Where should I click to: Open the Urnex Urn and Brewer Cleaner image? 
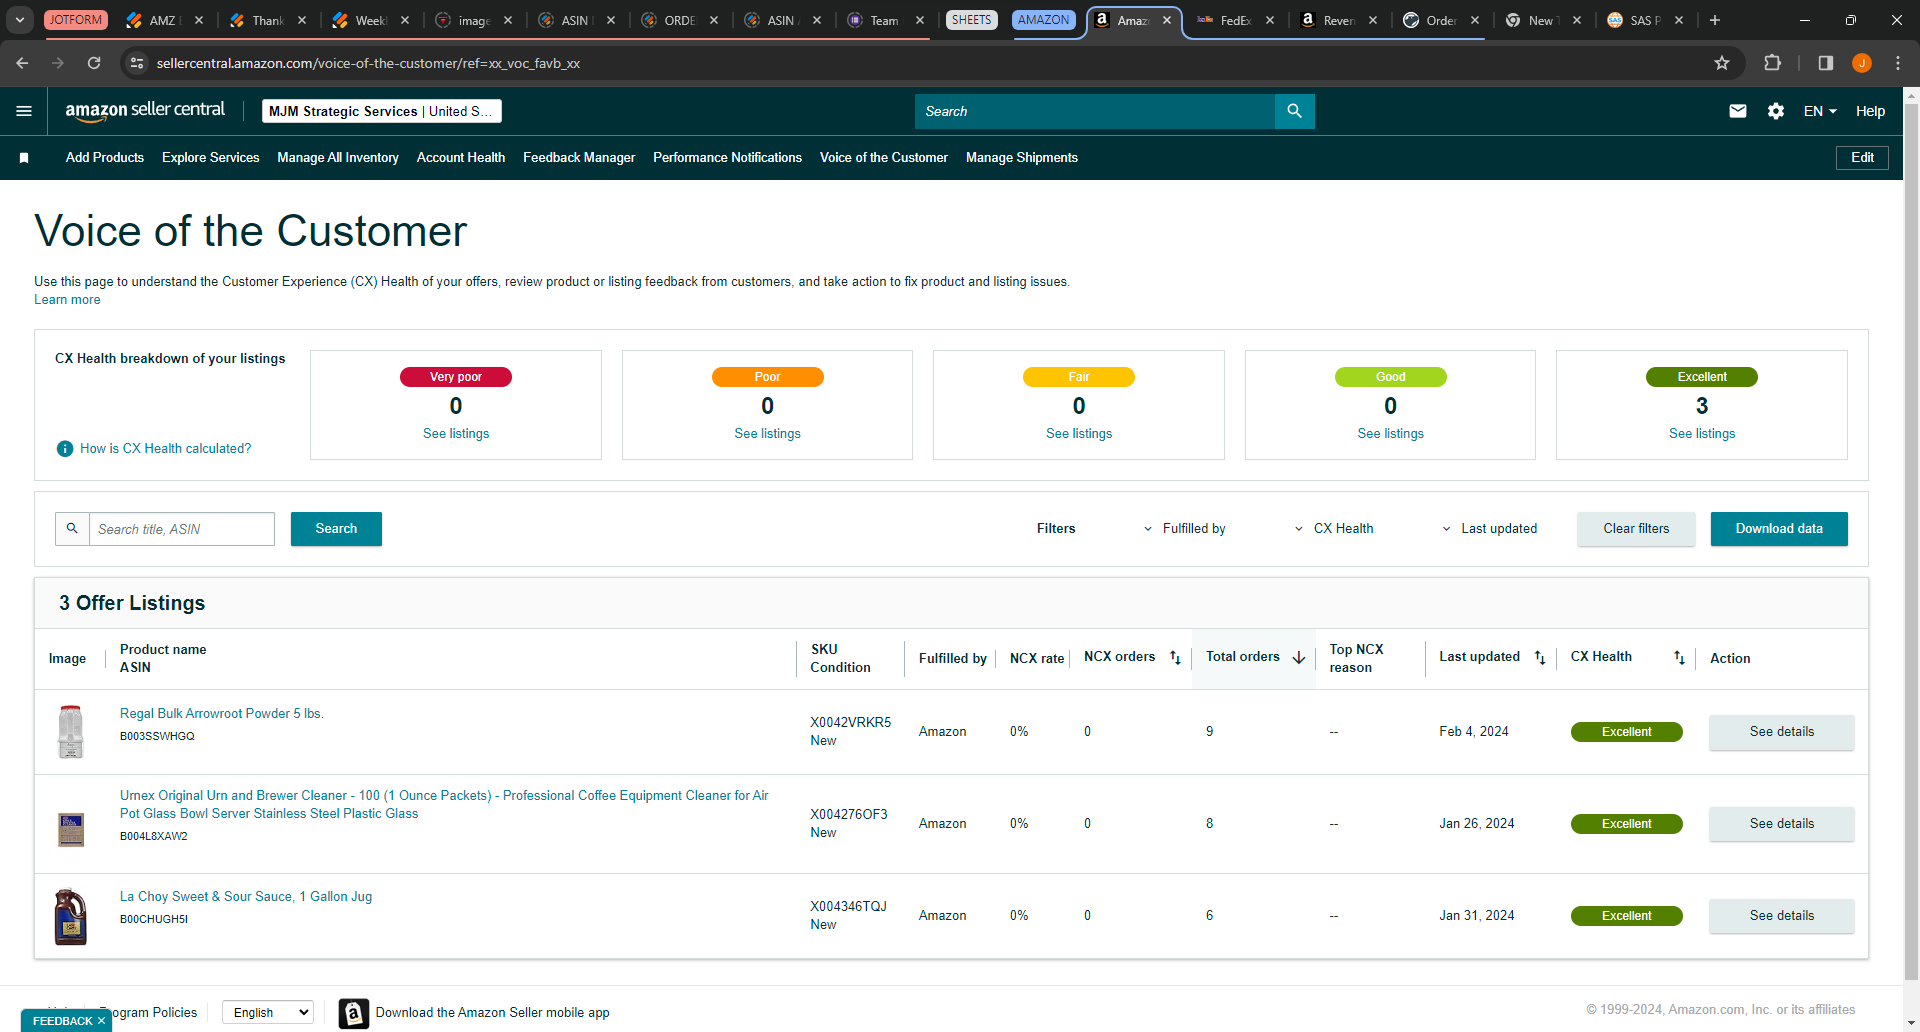click(70, 829)
